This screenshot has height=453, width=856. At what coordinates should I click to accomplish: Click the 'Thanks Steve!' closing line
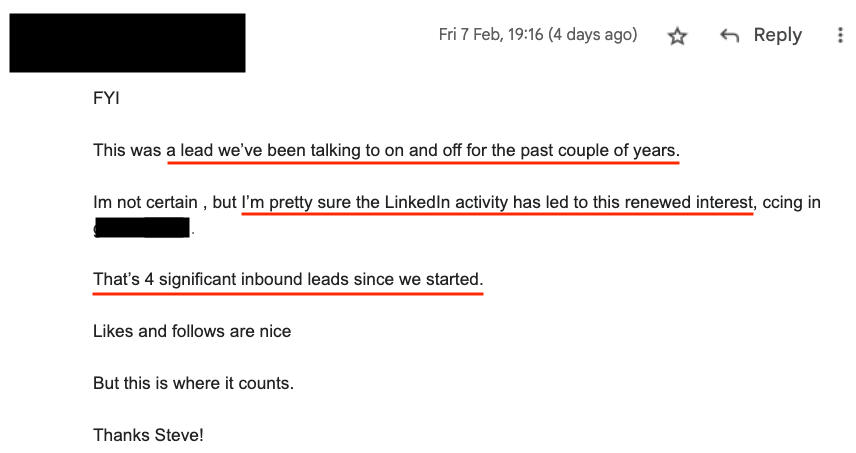148,435
